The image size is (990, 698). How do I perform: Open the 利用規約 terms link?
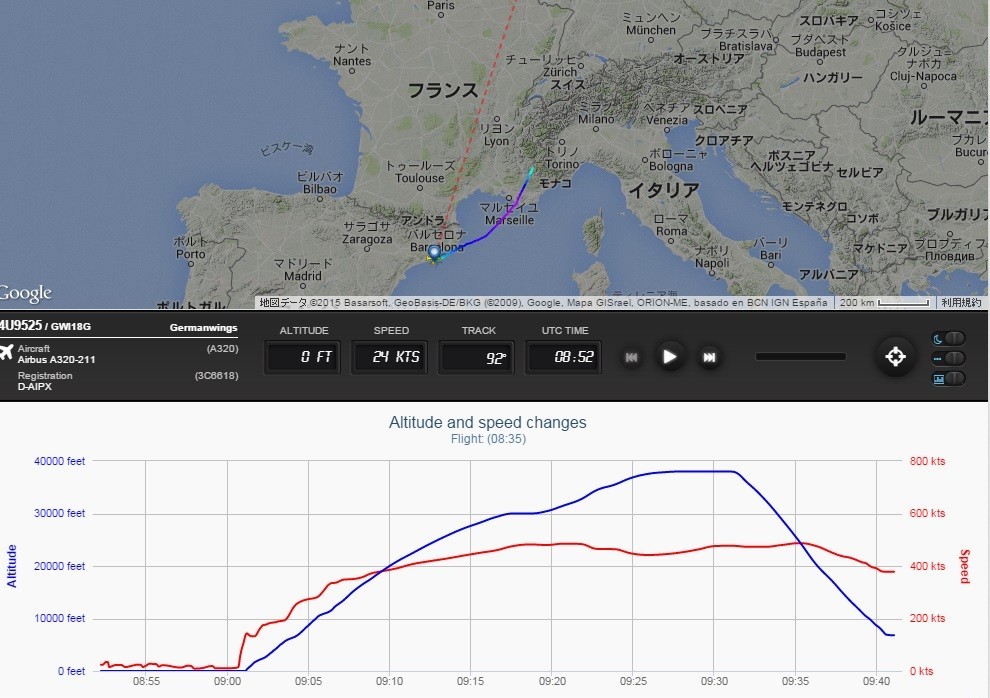(x=960, y=302)
